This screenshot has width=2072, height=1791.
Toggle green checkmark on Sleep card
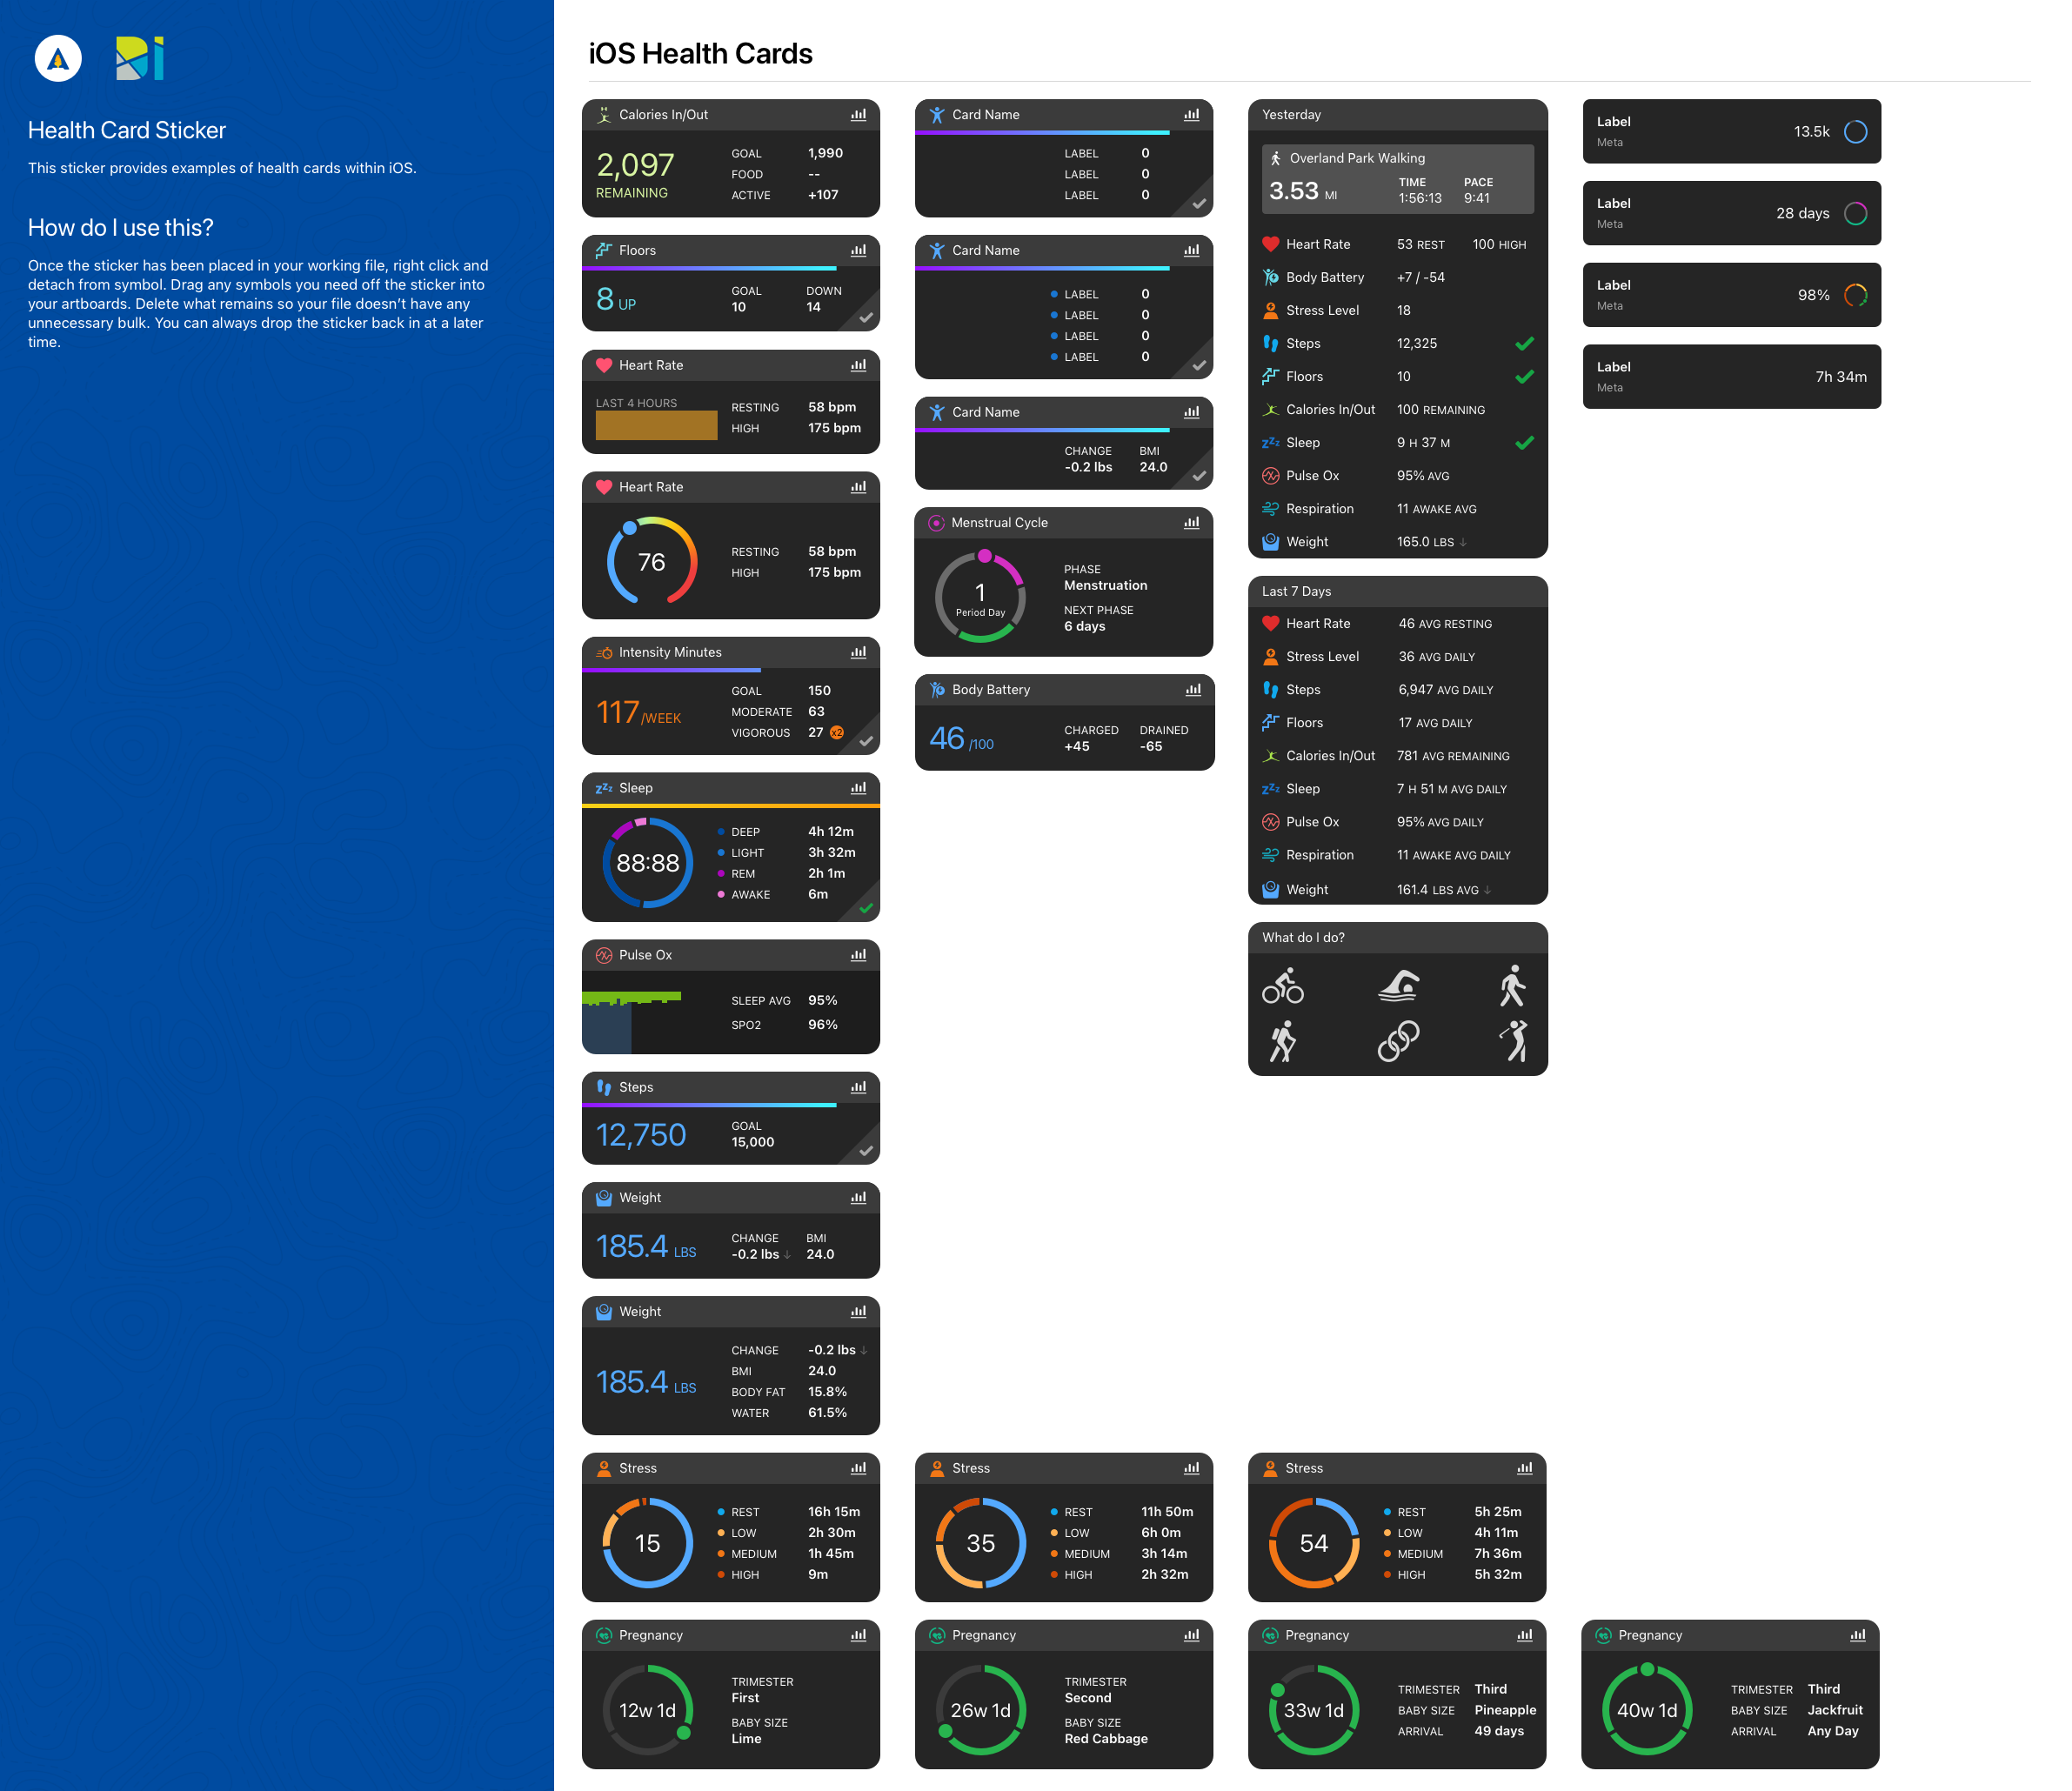tap(866, 908)
